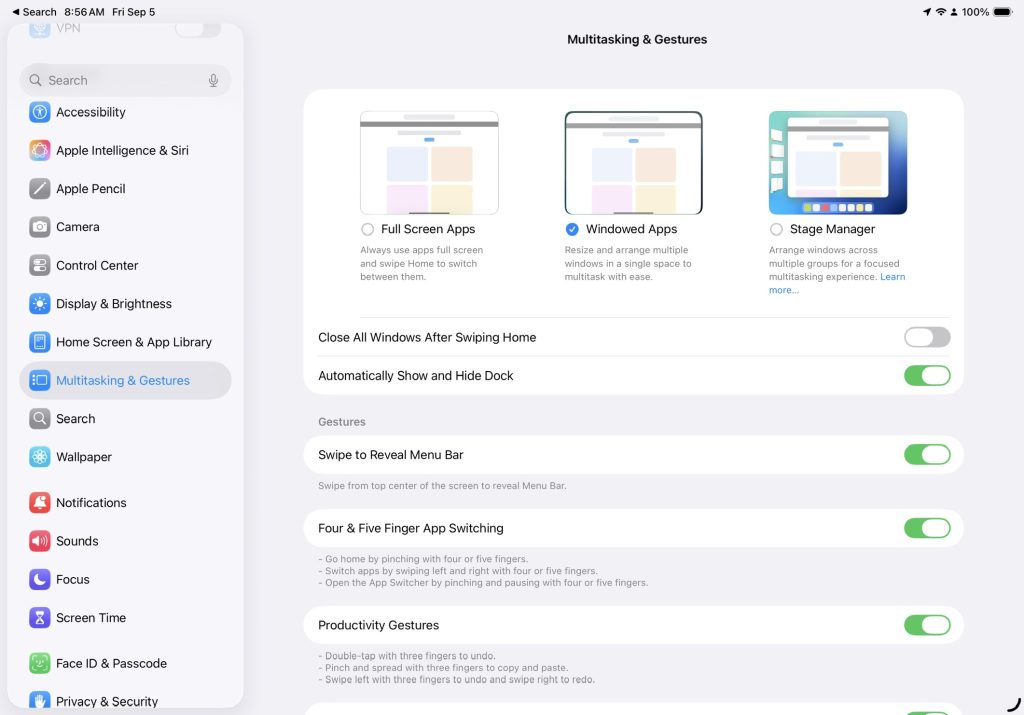Select Full Screen Apps mode
1024x715 pixels.
coord(368,229)
